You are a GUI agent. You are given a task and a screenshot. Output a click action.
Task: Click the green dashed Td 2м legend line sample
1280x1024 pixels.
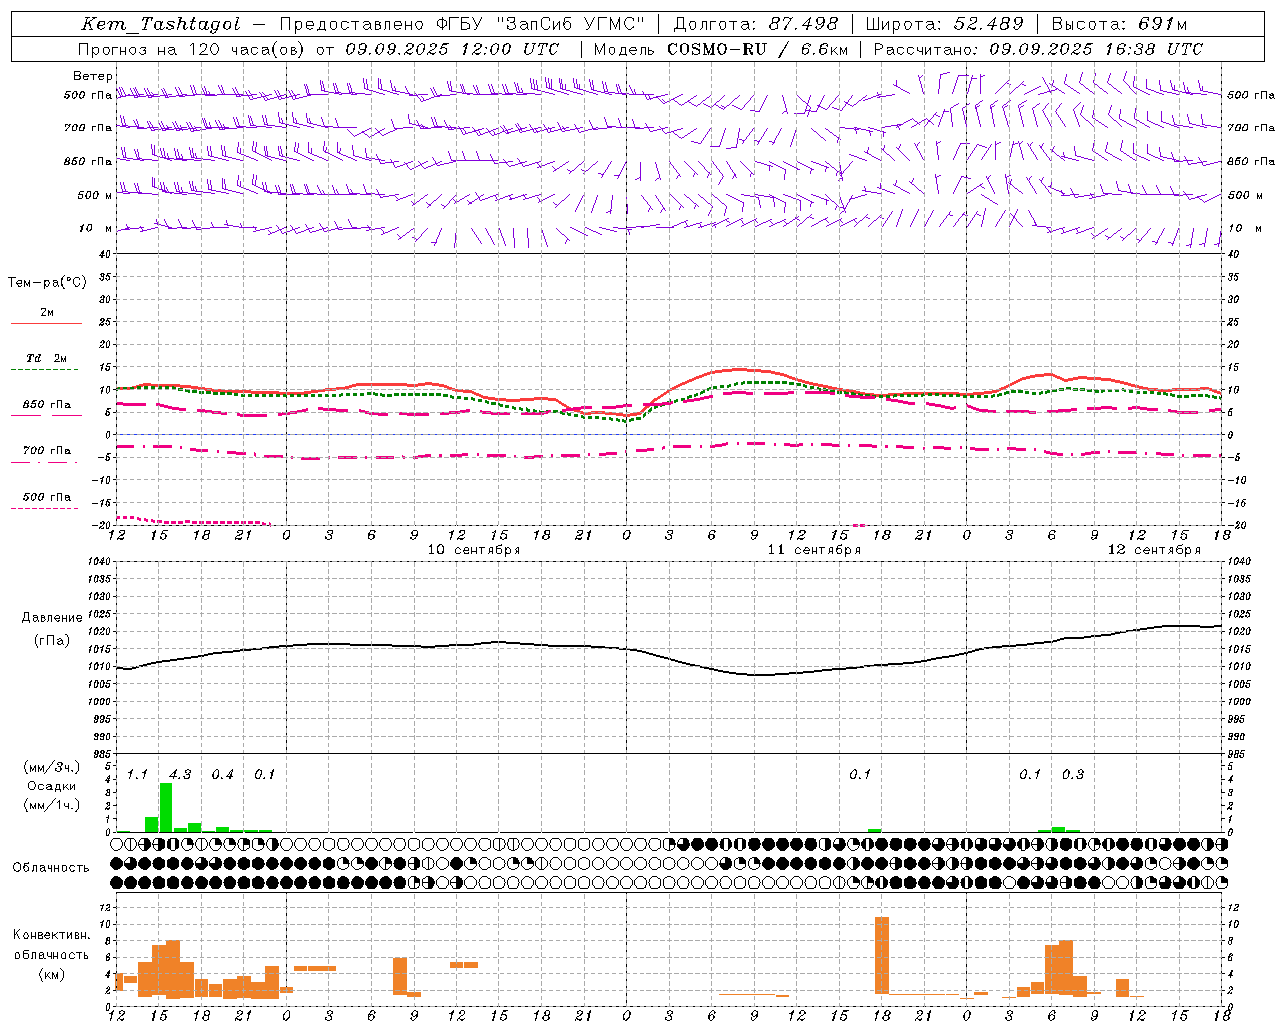point(46,369)
